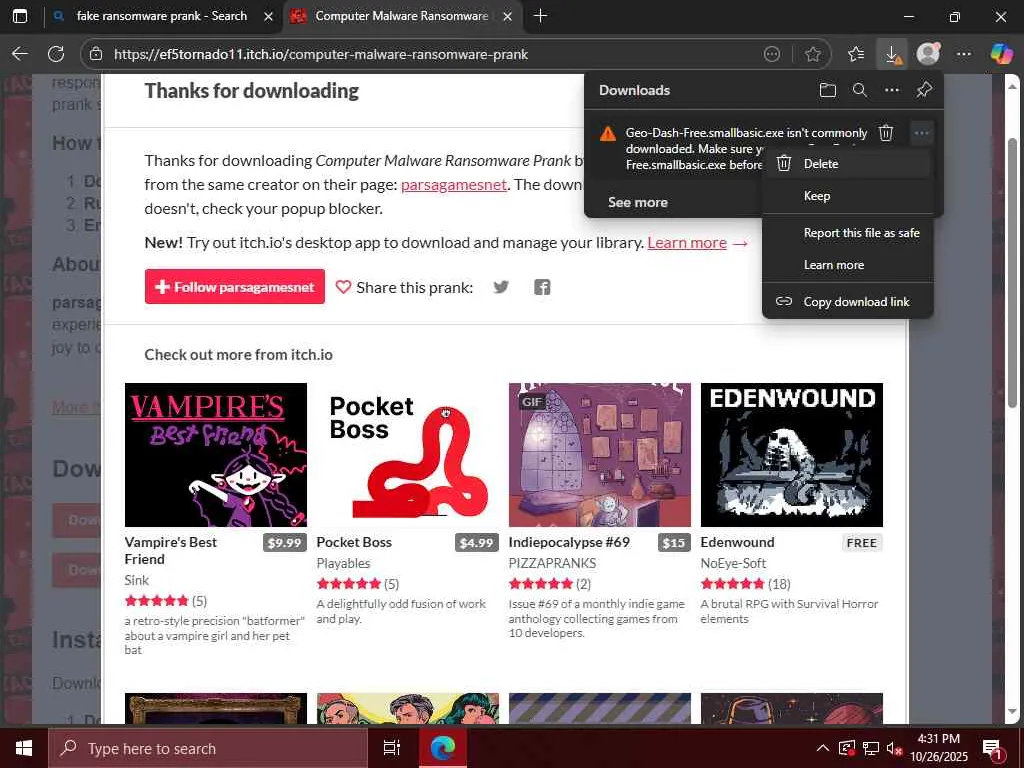Click the muted volume tray icon
Screen dimensions: 1024x768
pyautogui.click(x=895, y=748)
